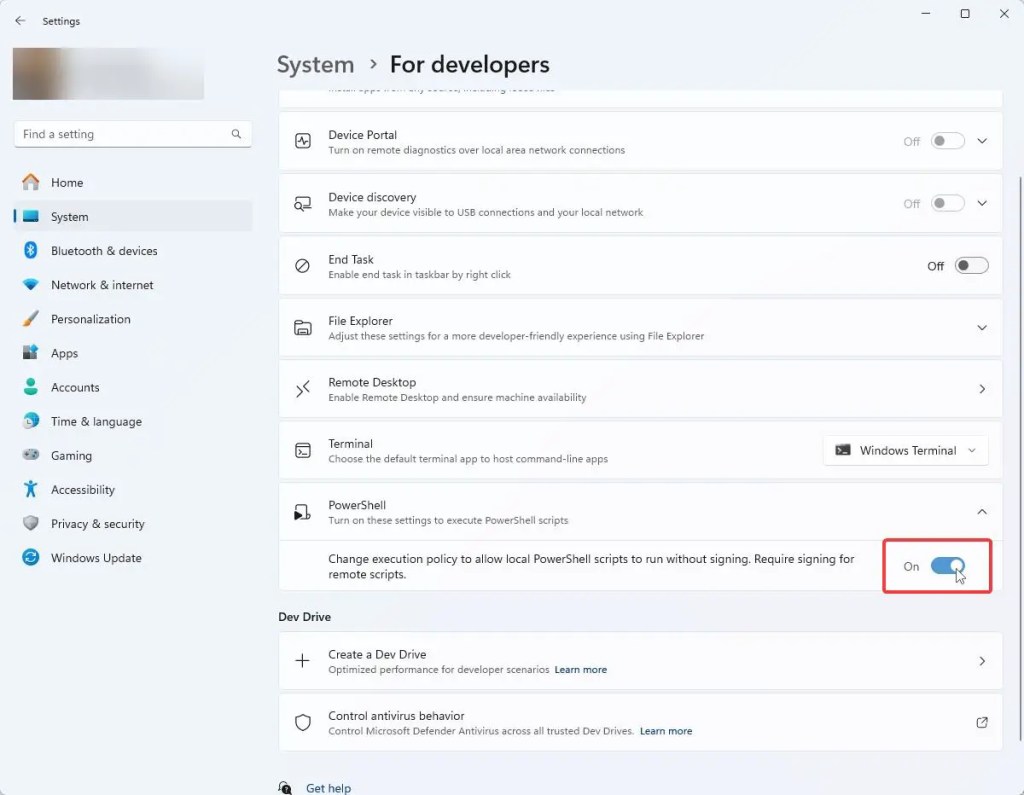Click the Get help link
Screen dimensions: 1024x795
coord(328,787)
